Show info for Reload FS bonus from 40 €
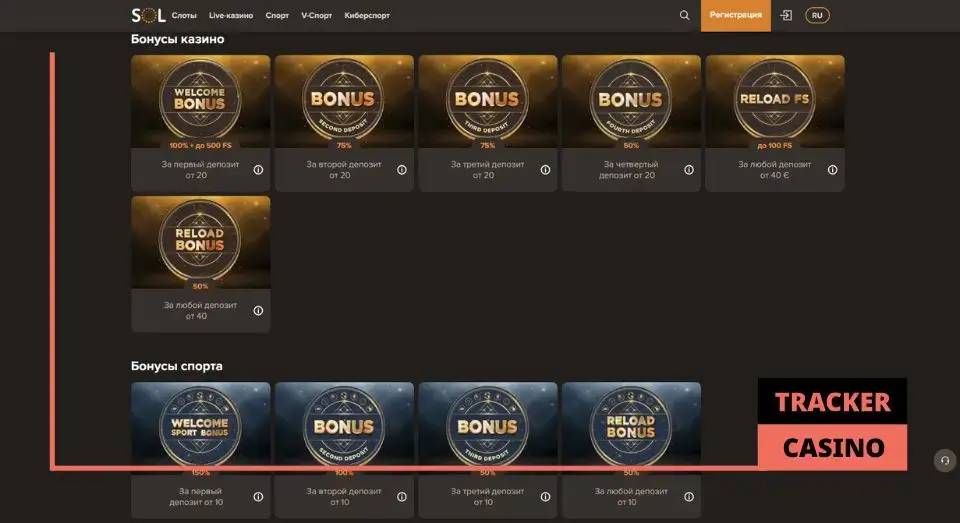Screen dimensions: 960x523 pos(833,170)
